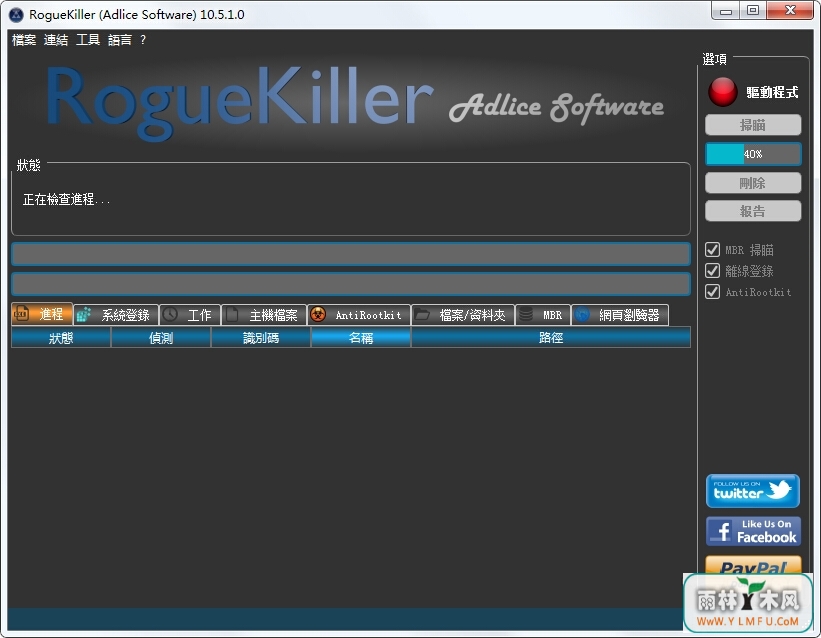Click the red driver status indicator
The width and height of the screenshot is (821, 638).
point(723,92)
